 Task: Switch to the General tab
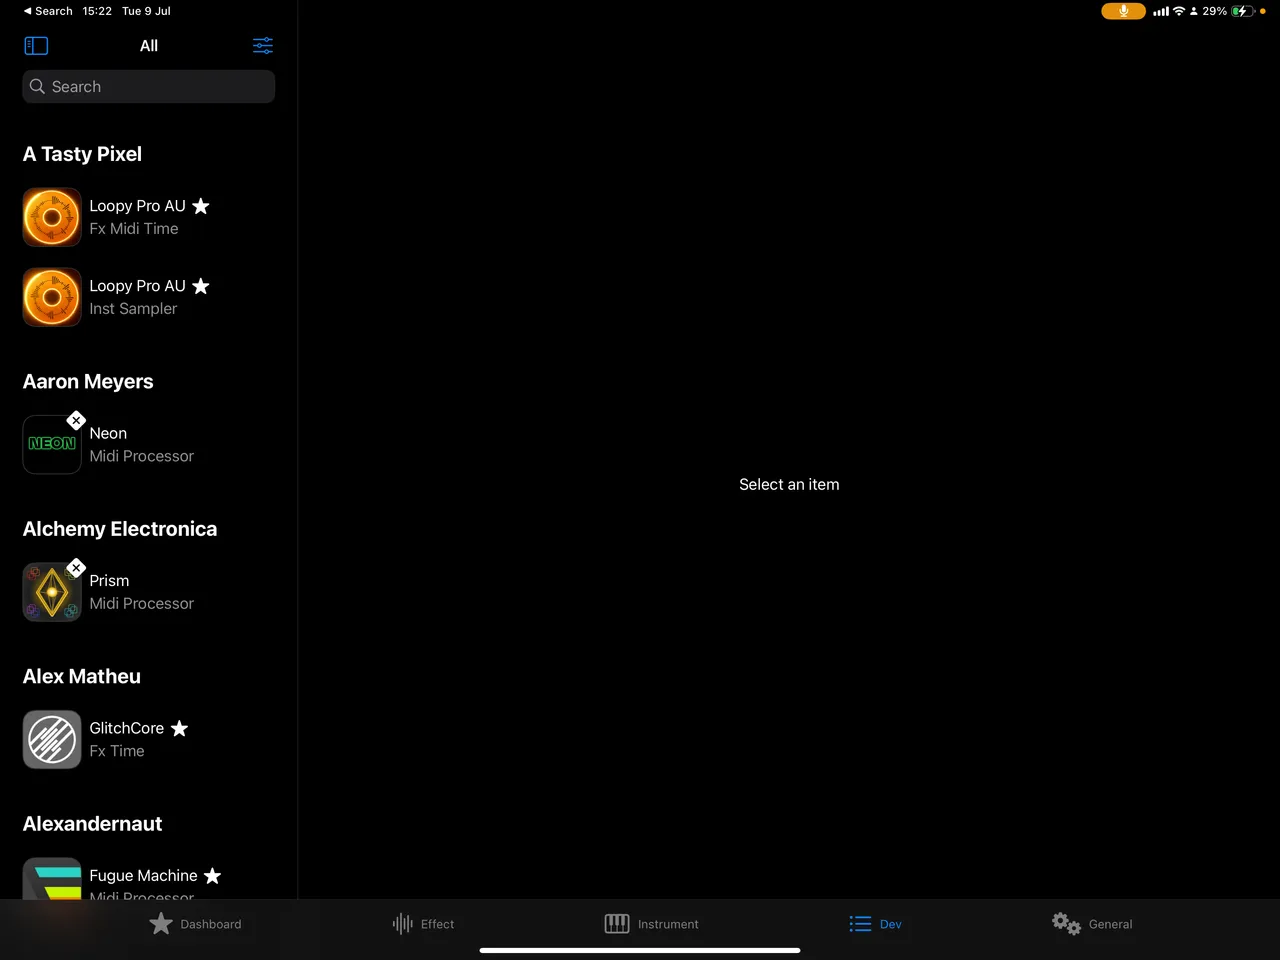pos(1092,924)
